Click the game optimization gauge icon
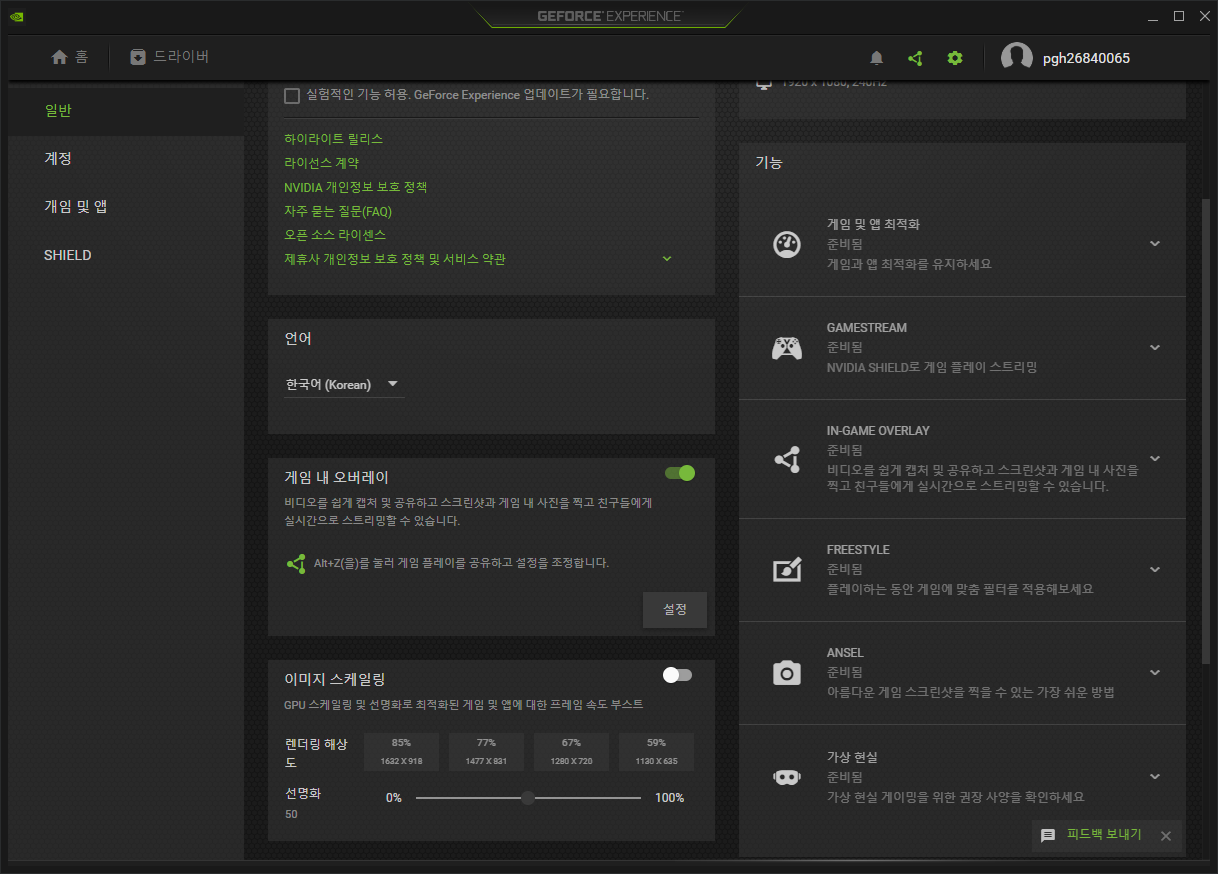This screenshot has height=874, width=1218. [x=787, y=244]
